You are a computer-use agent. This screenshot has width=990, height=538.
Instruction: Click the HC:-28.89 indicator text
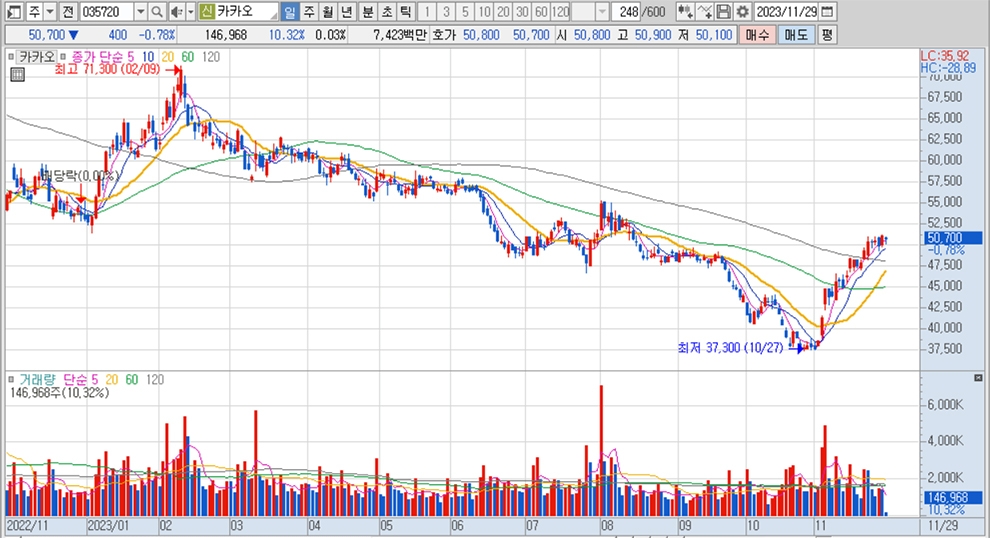[948, 68]
